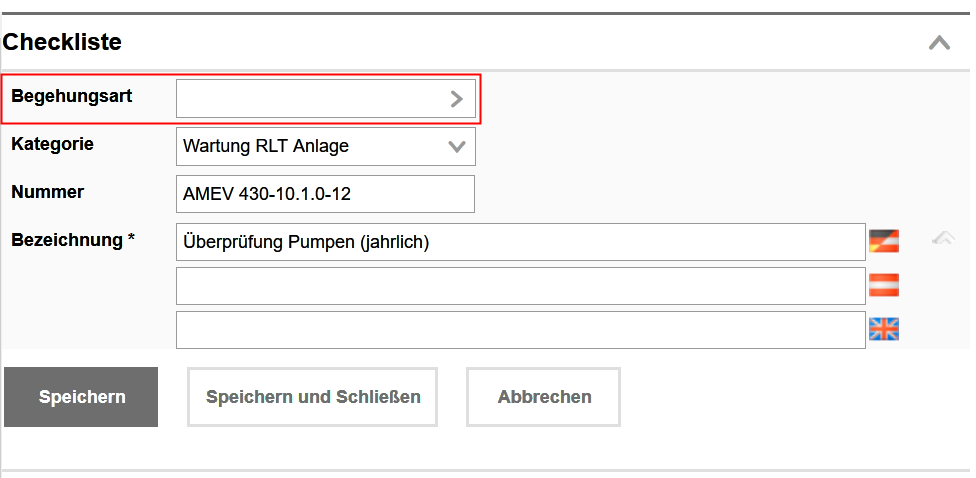Click the Austrian Bezeichnung text field
The height and width of the screenshot is (478, 976).
pyautogui.click(x=520, y=285)
